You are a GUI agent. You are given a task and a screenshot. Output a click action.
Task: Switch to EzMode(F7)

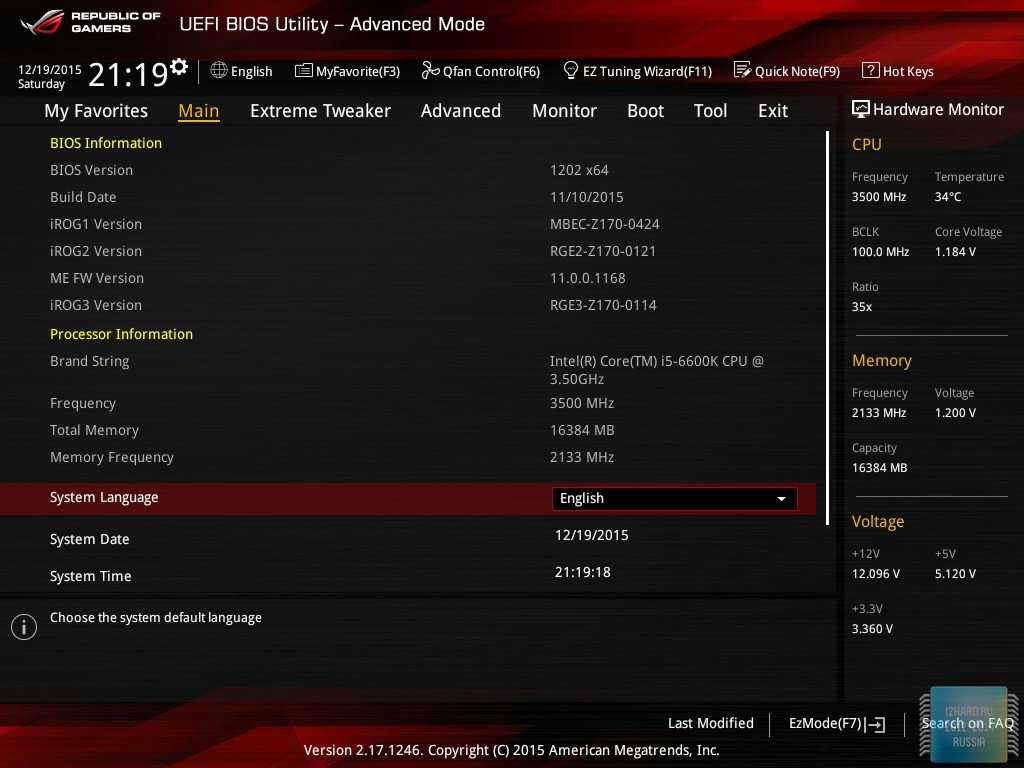(836, 723)
